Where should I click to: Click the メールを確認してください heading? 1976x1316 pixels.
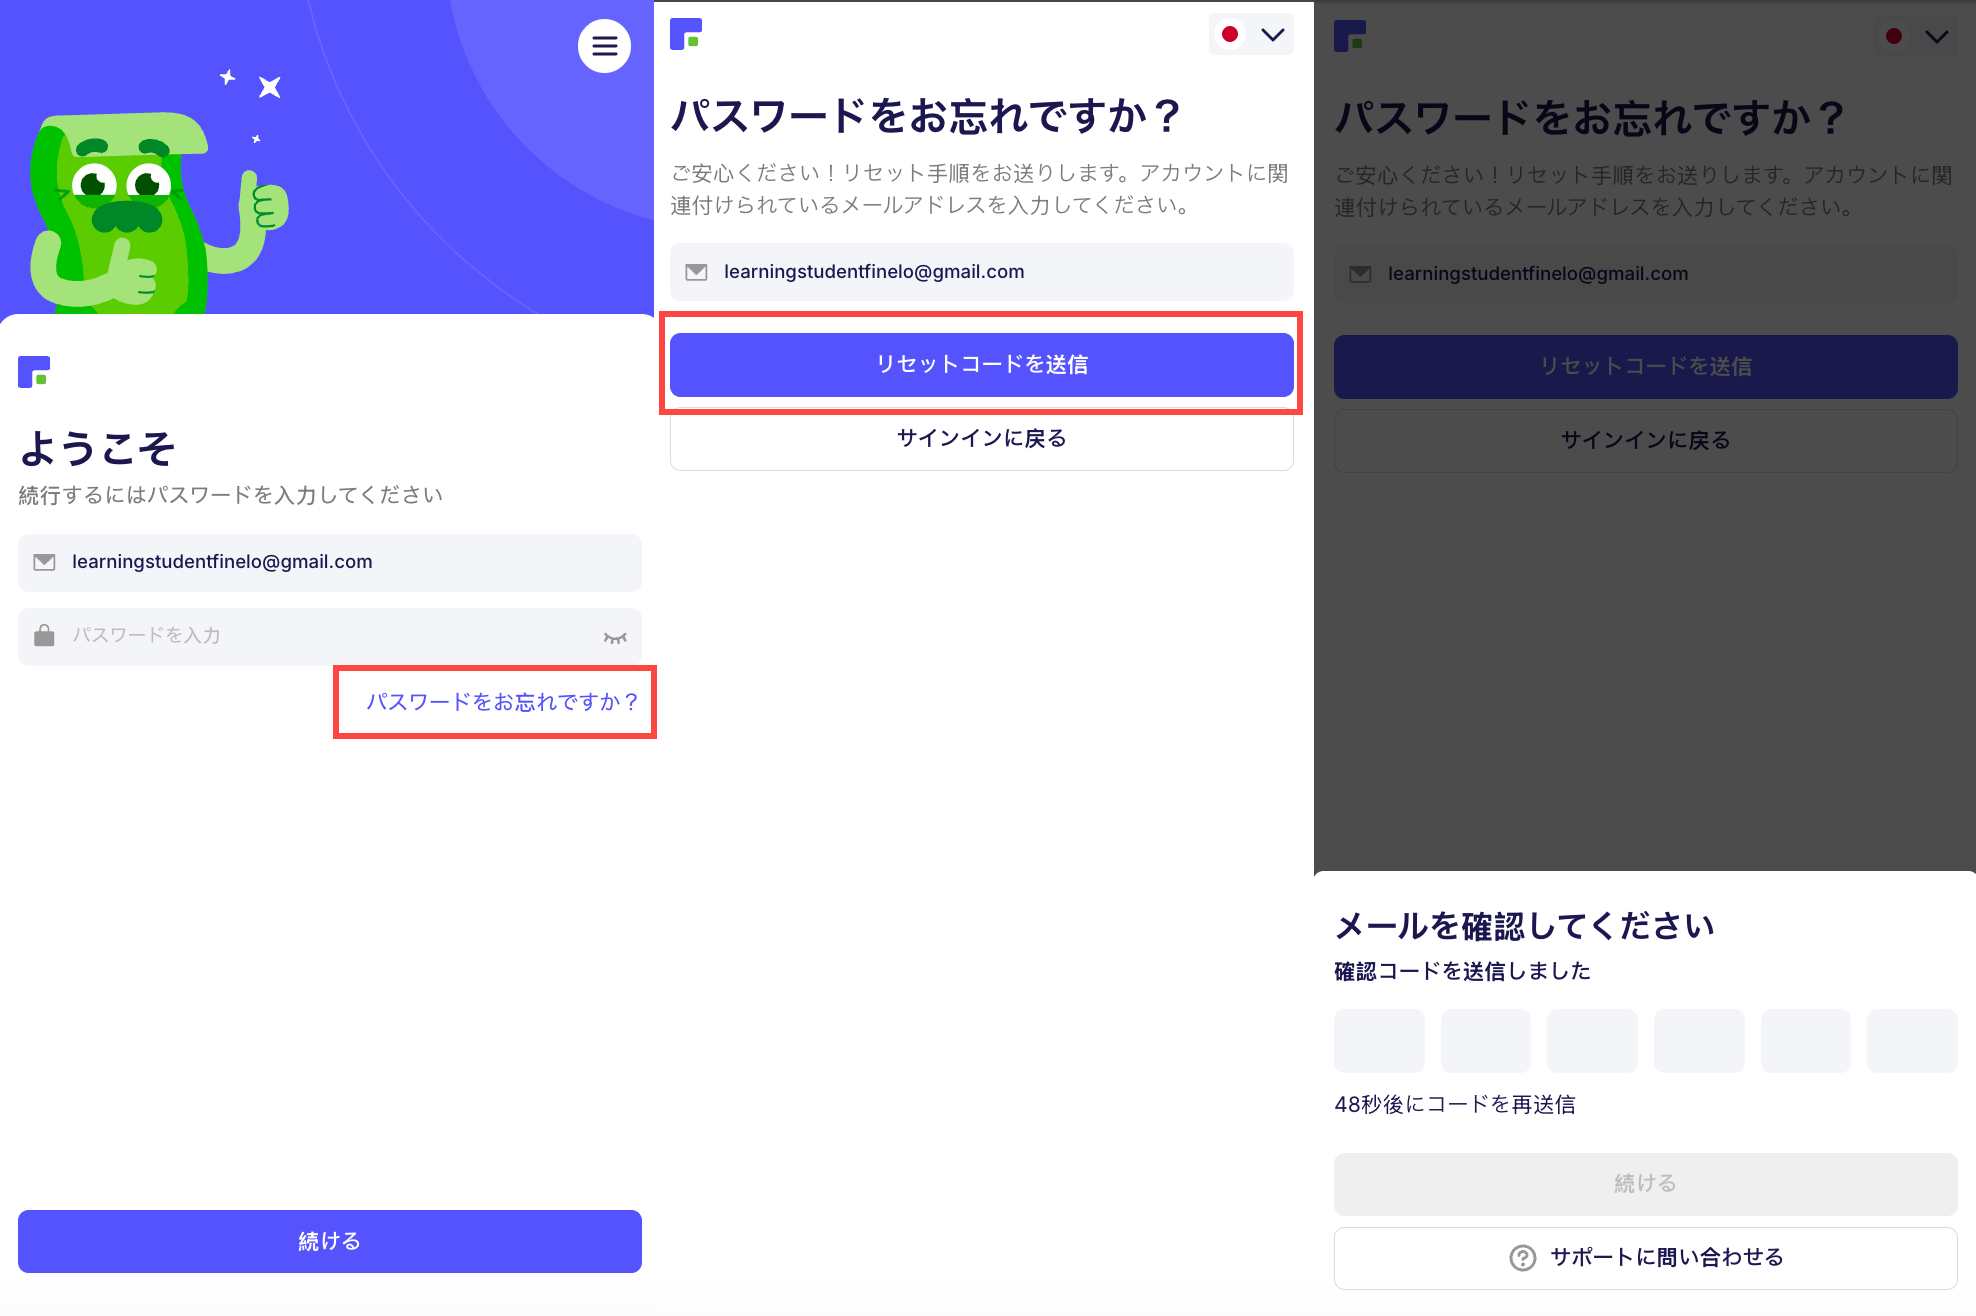tap(1525, 926)
